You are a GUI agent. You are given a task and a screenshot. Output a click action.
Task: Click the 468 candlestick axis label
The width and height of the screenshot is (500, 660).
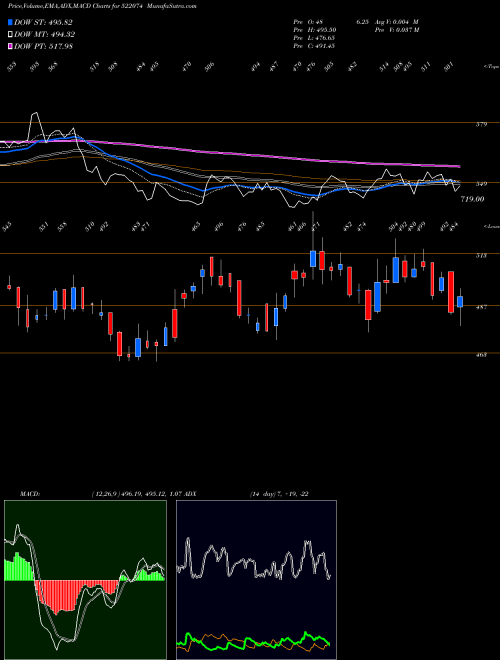pyautogui.click(x=481, y=354)
